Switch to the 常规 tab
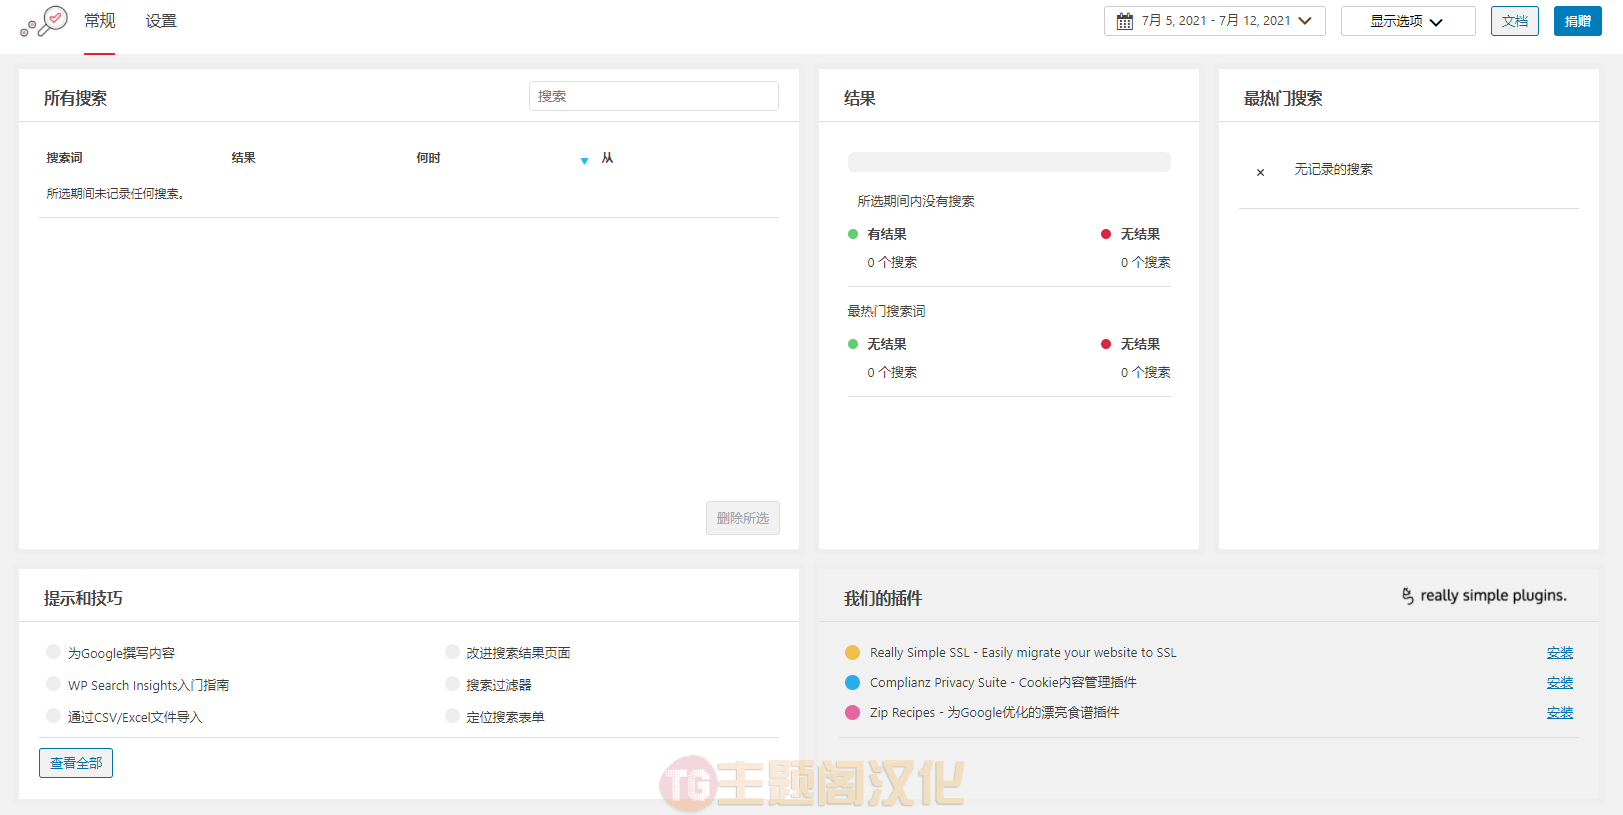The image size is (1623, 815). click(x=100, y=21)
